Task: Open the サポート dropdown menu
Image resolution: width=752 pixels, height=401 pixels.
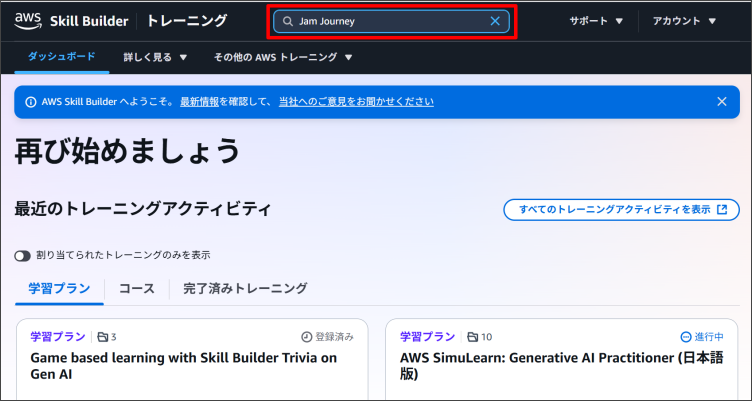Action: click(596, 21)
